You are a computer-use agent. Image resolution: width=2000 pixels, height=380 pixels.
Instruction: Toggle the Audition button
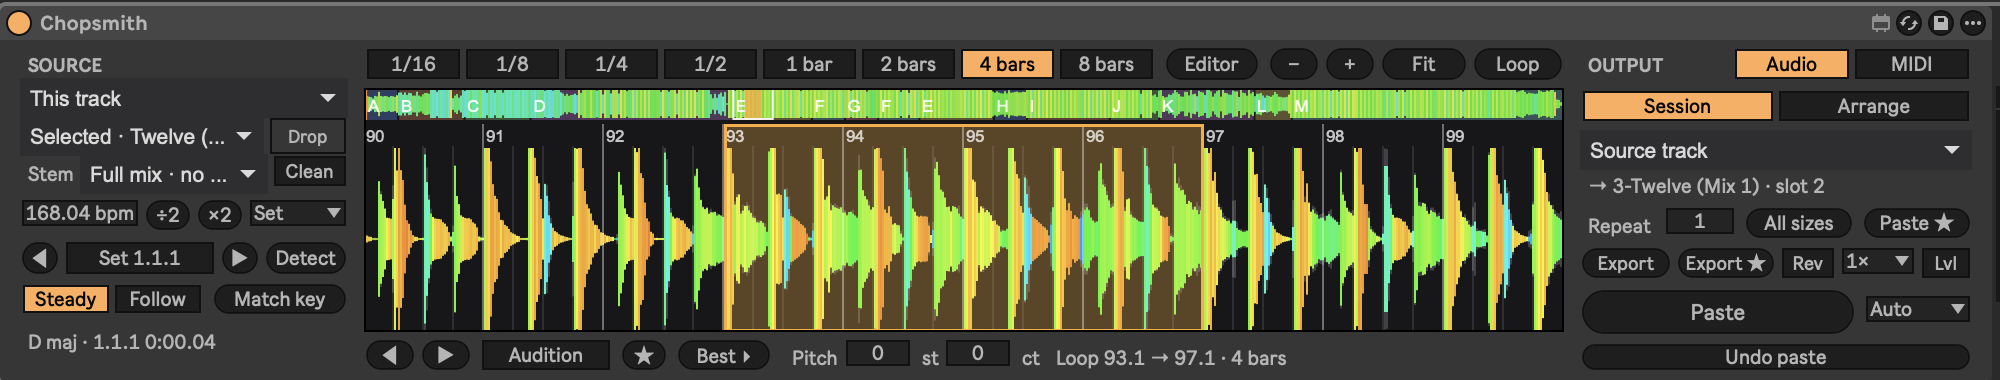tap(545, 355)
